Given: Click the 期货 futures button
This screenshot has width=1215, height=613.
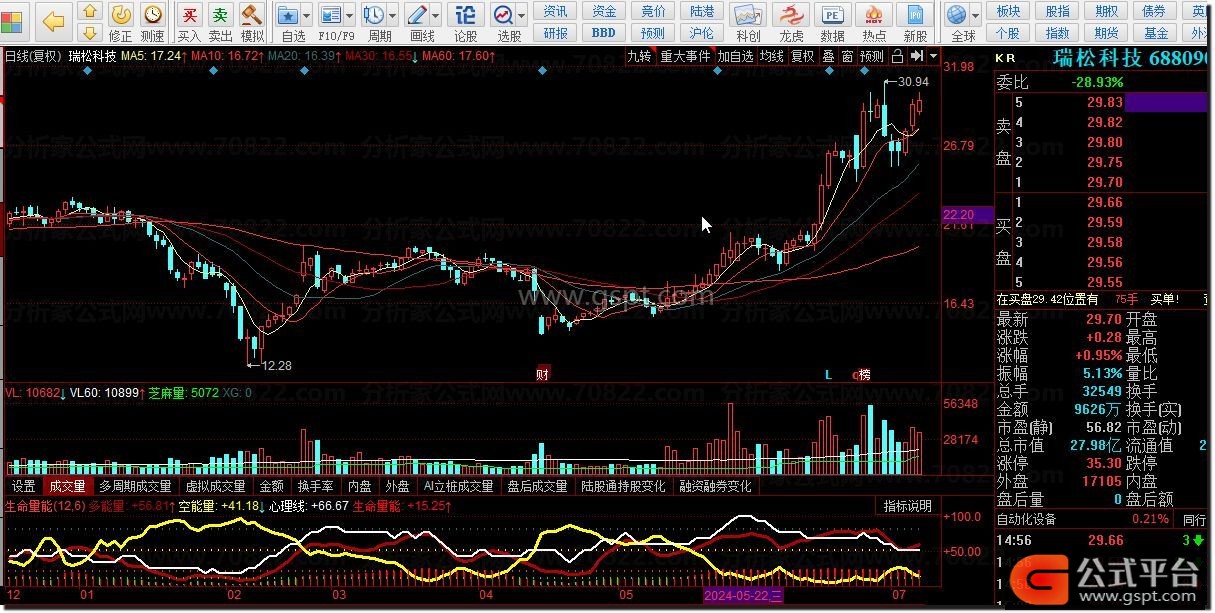Looking at the screenshot, I should [1106, 32].
